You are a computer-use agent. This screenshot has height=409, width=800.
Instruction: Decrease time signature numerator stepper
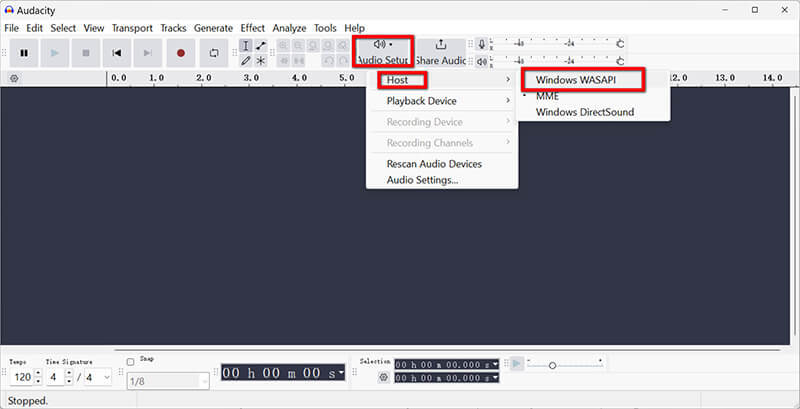pos(69,381)
